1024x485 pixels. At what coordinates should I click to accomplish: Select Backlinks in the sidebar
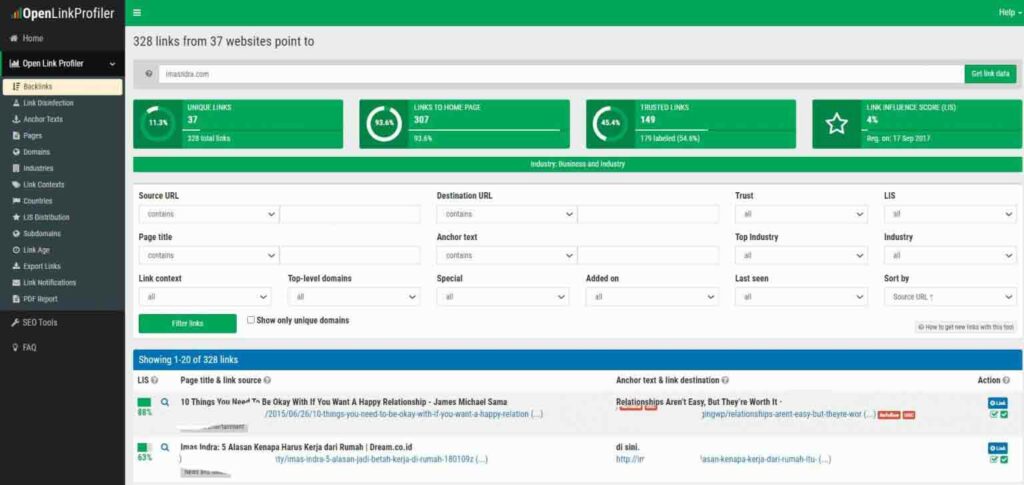pyautogui.click(x=62, y=86)
